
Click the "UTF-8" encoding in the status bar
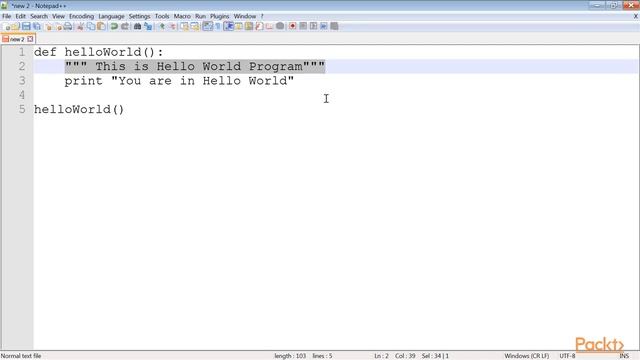(x=567, y=356)
